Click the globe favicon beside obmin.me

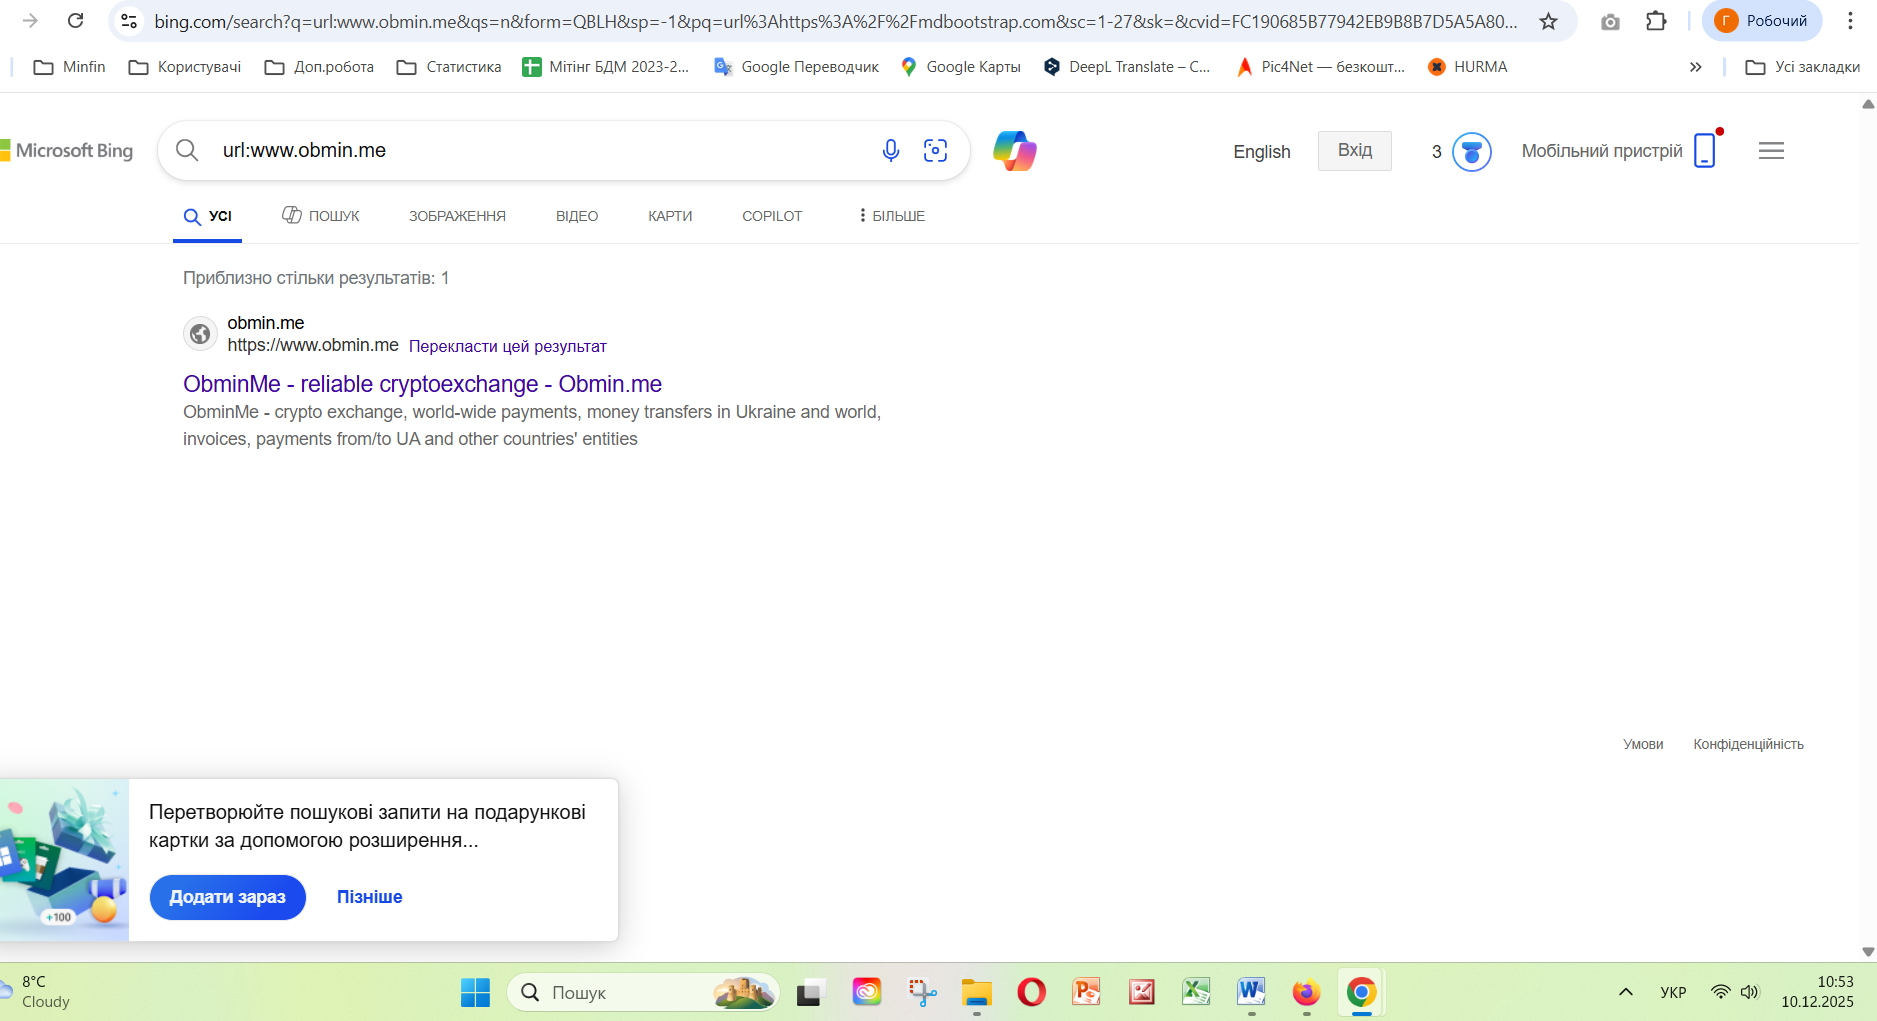click(x=200, y=334)
